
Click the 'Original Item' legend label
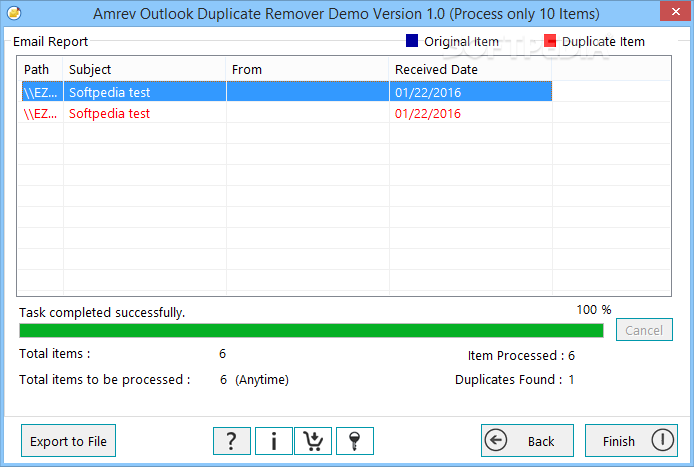tap(461, 41)
